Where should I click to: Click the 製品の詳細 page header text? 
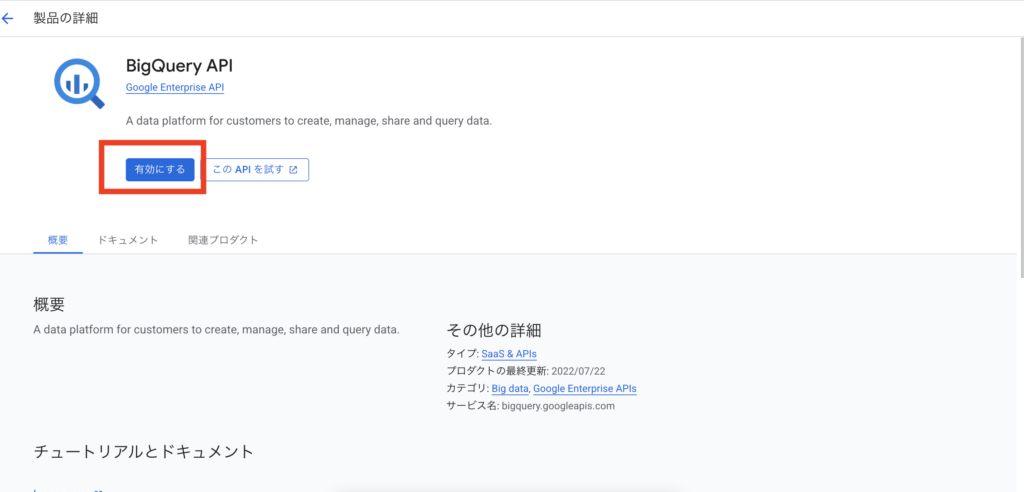click(65, 18)
